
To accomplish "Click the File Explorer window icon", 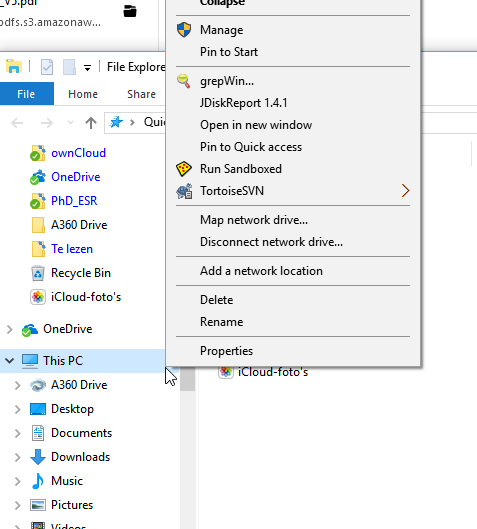I will (14, 66).
